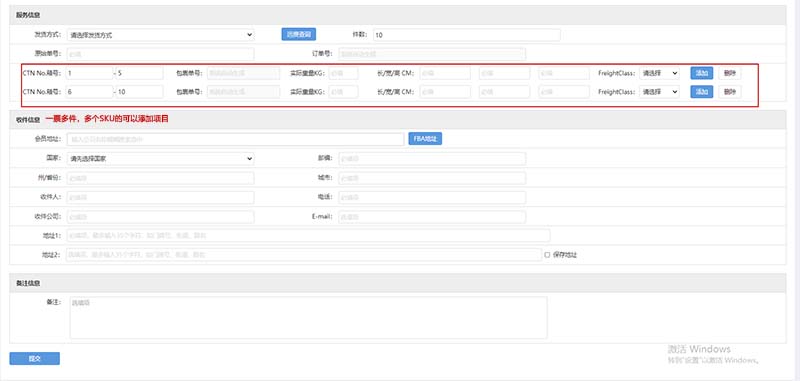Click the height field in CTN 6-10 row

[564, 92]
